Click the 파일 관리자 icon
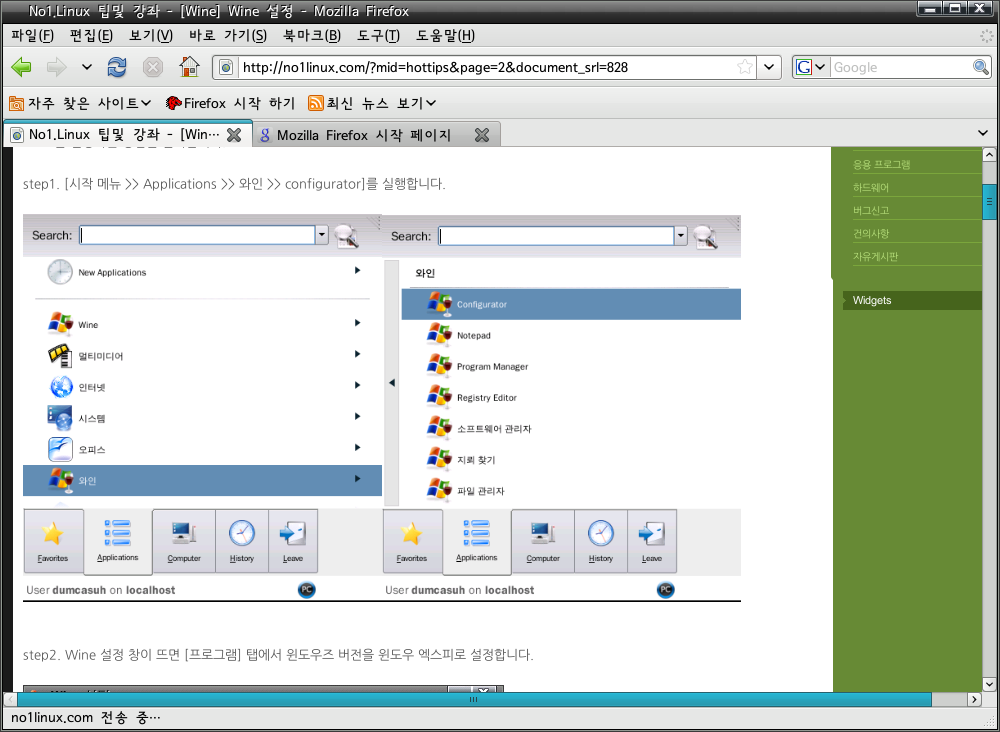The height and width of the screenshot is (732, 1000). click(x=439, y=490)
